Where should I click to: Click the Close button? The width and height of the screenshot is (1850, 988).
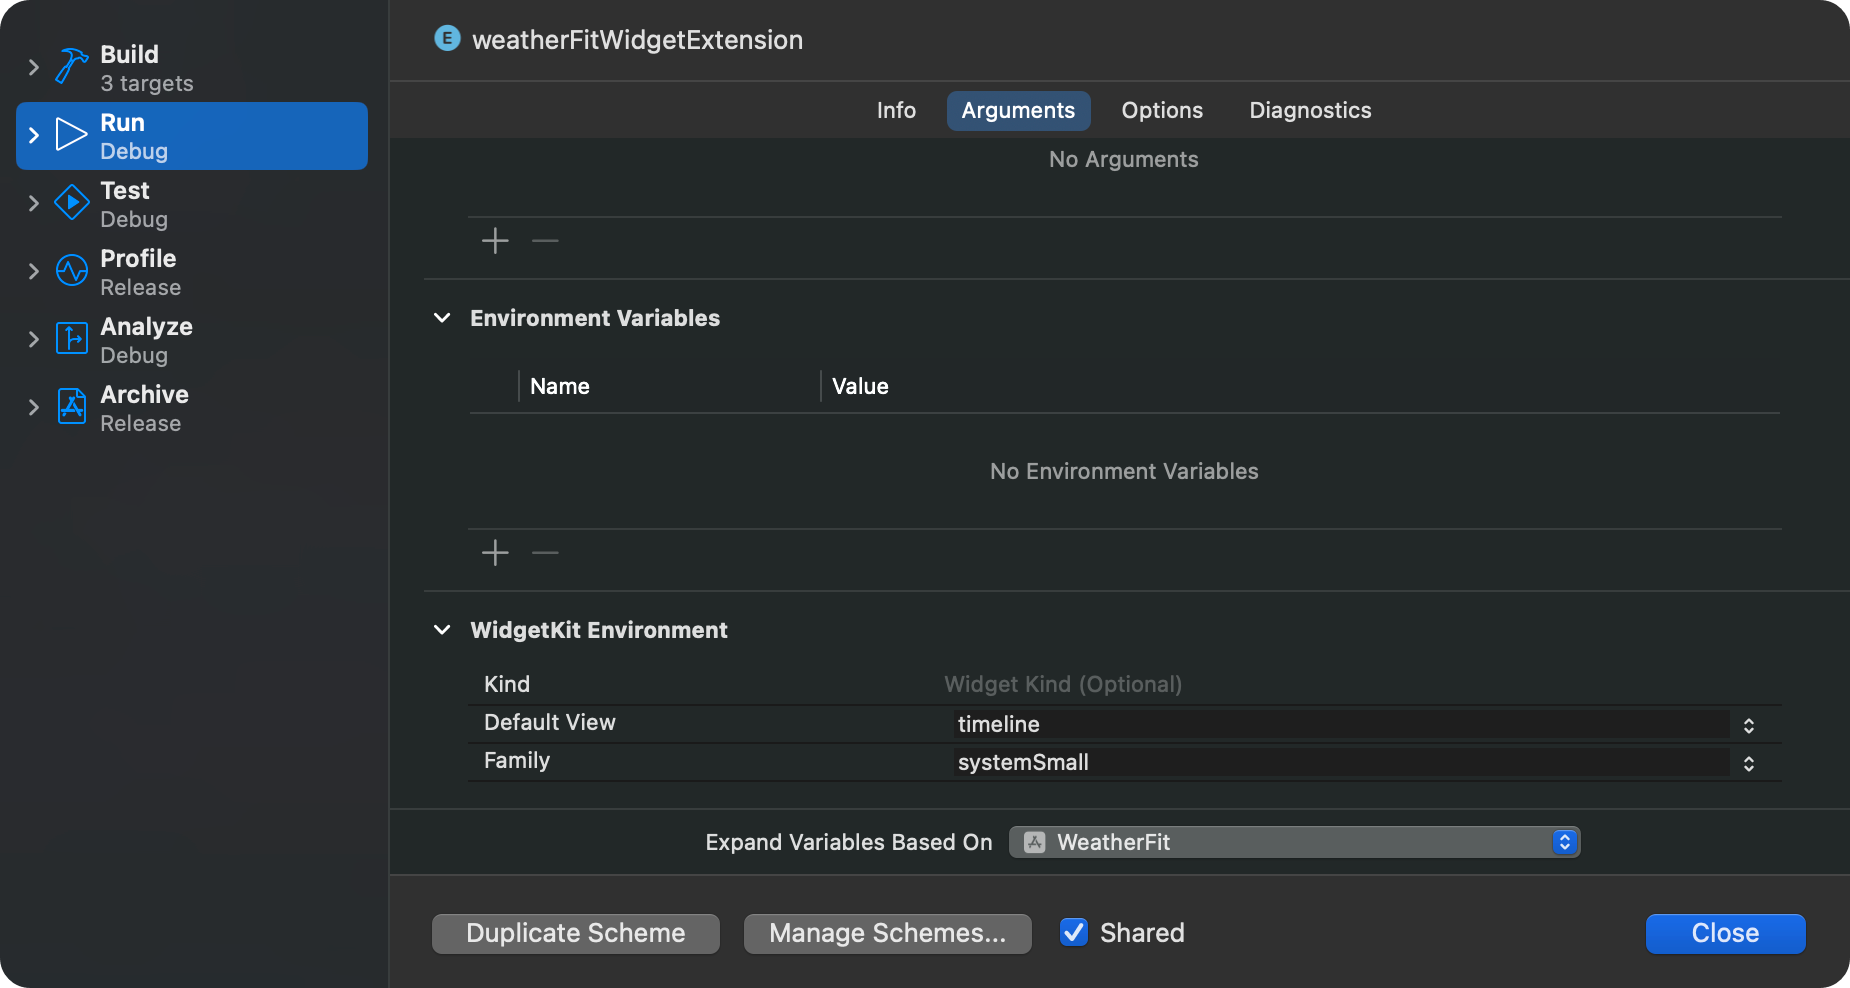point(1725,933)
